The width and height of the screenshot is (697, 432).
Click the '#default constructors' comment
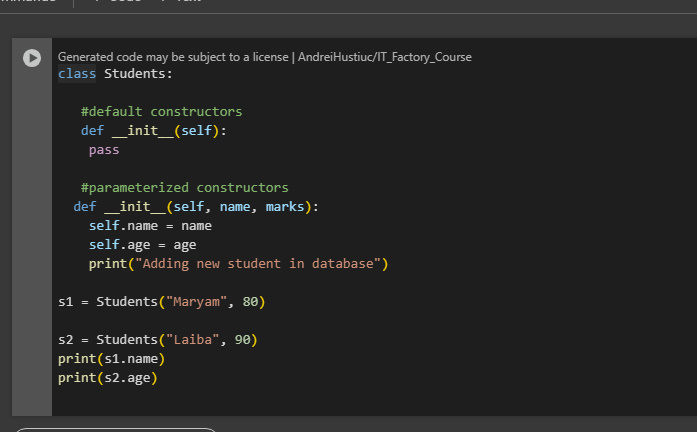tap(161, 112)
